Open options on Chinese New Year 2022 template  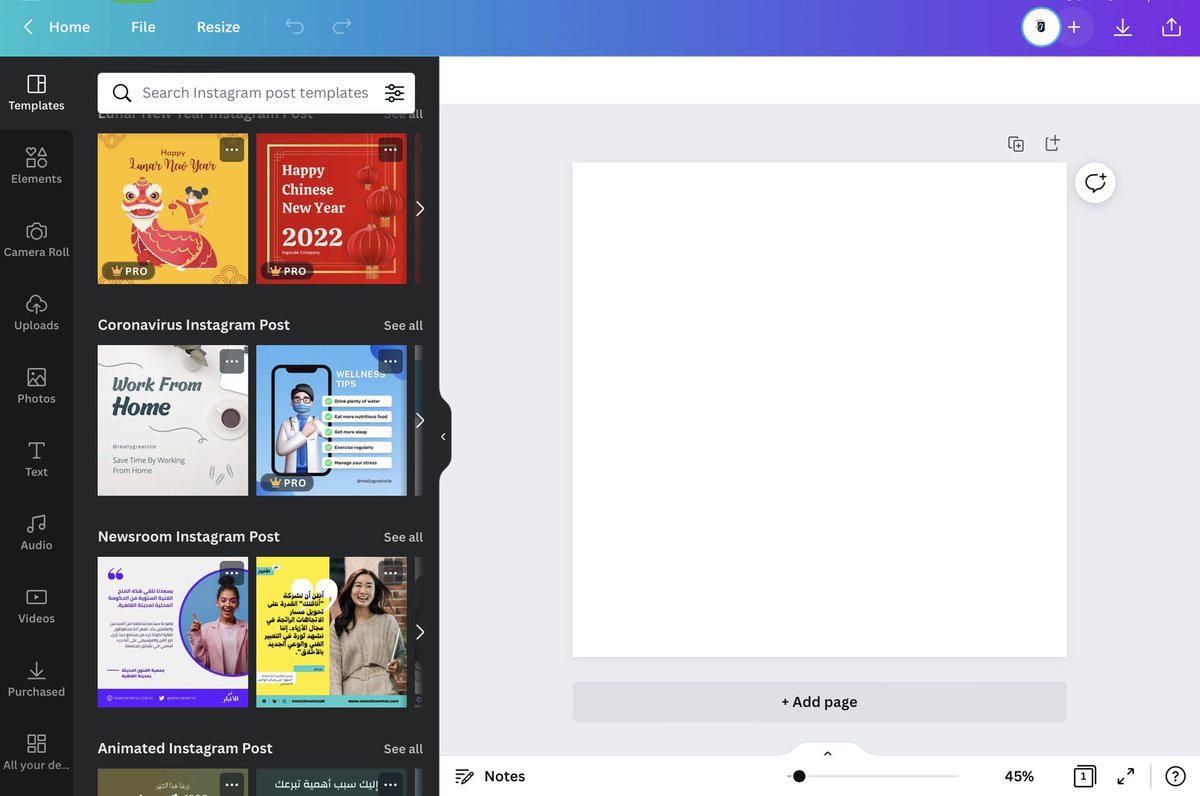[390, 150]
